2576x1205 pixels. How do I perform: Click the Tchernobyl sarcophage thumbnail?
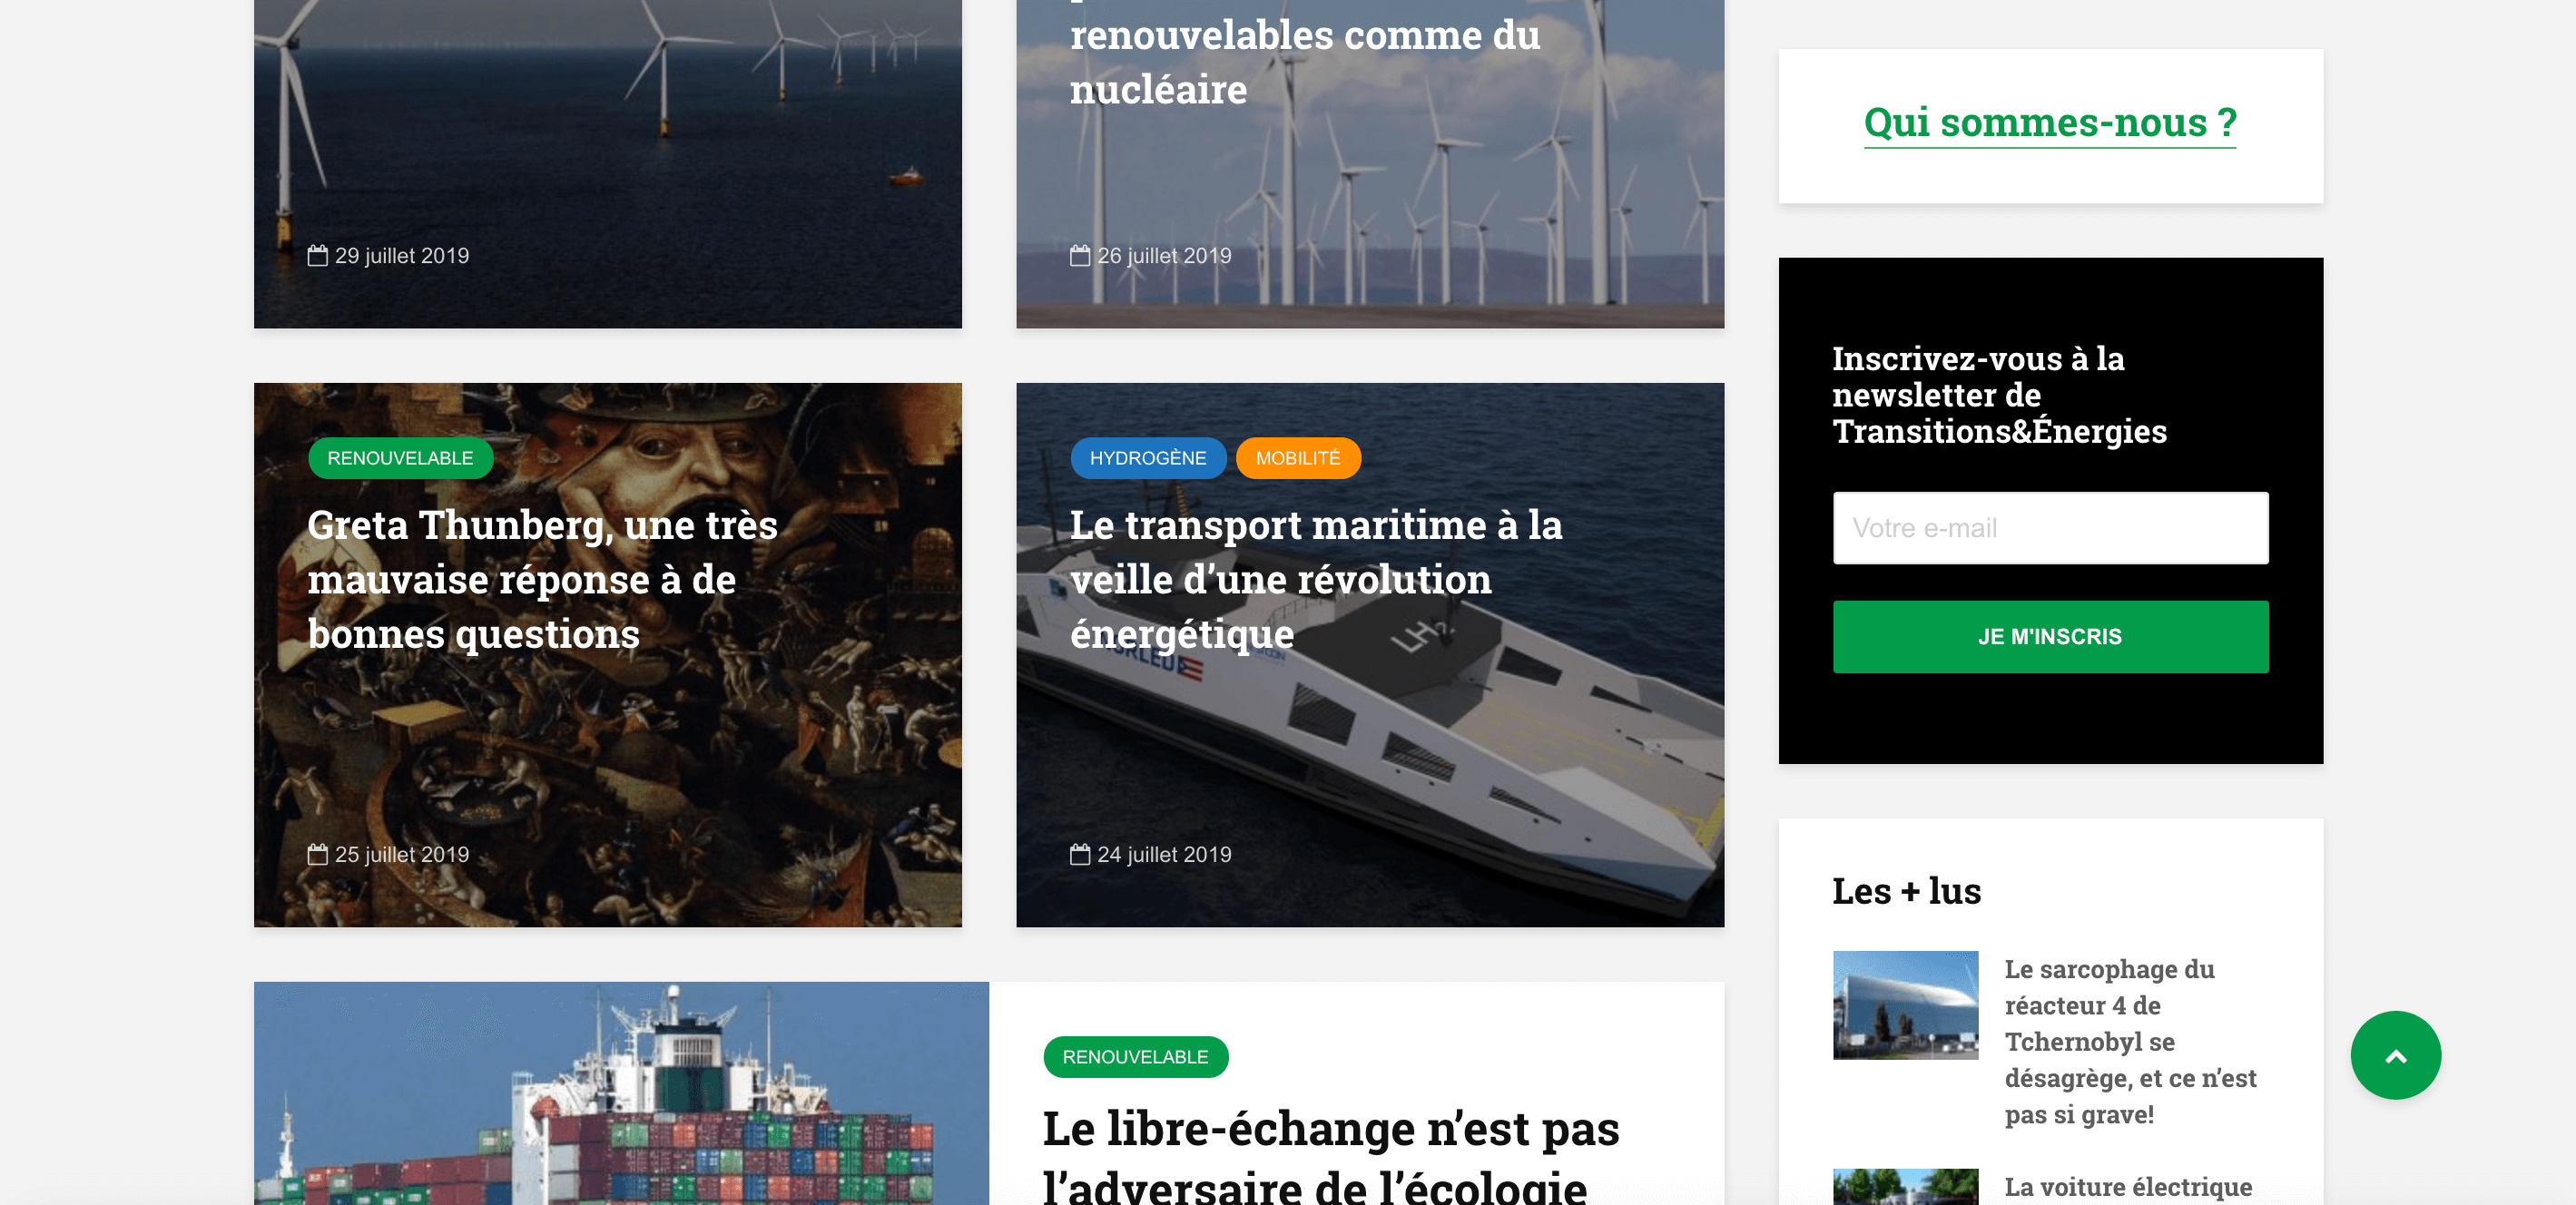coord(1905,1005)
